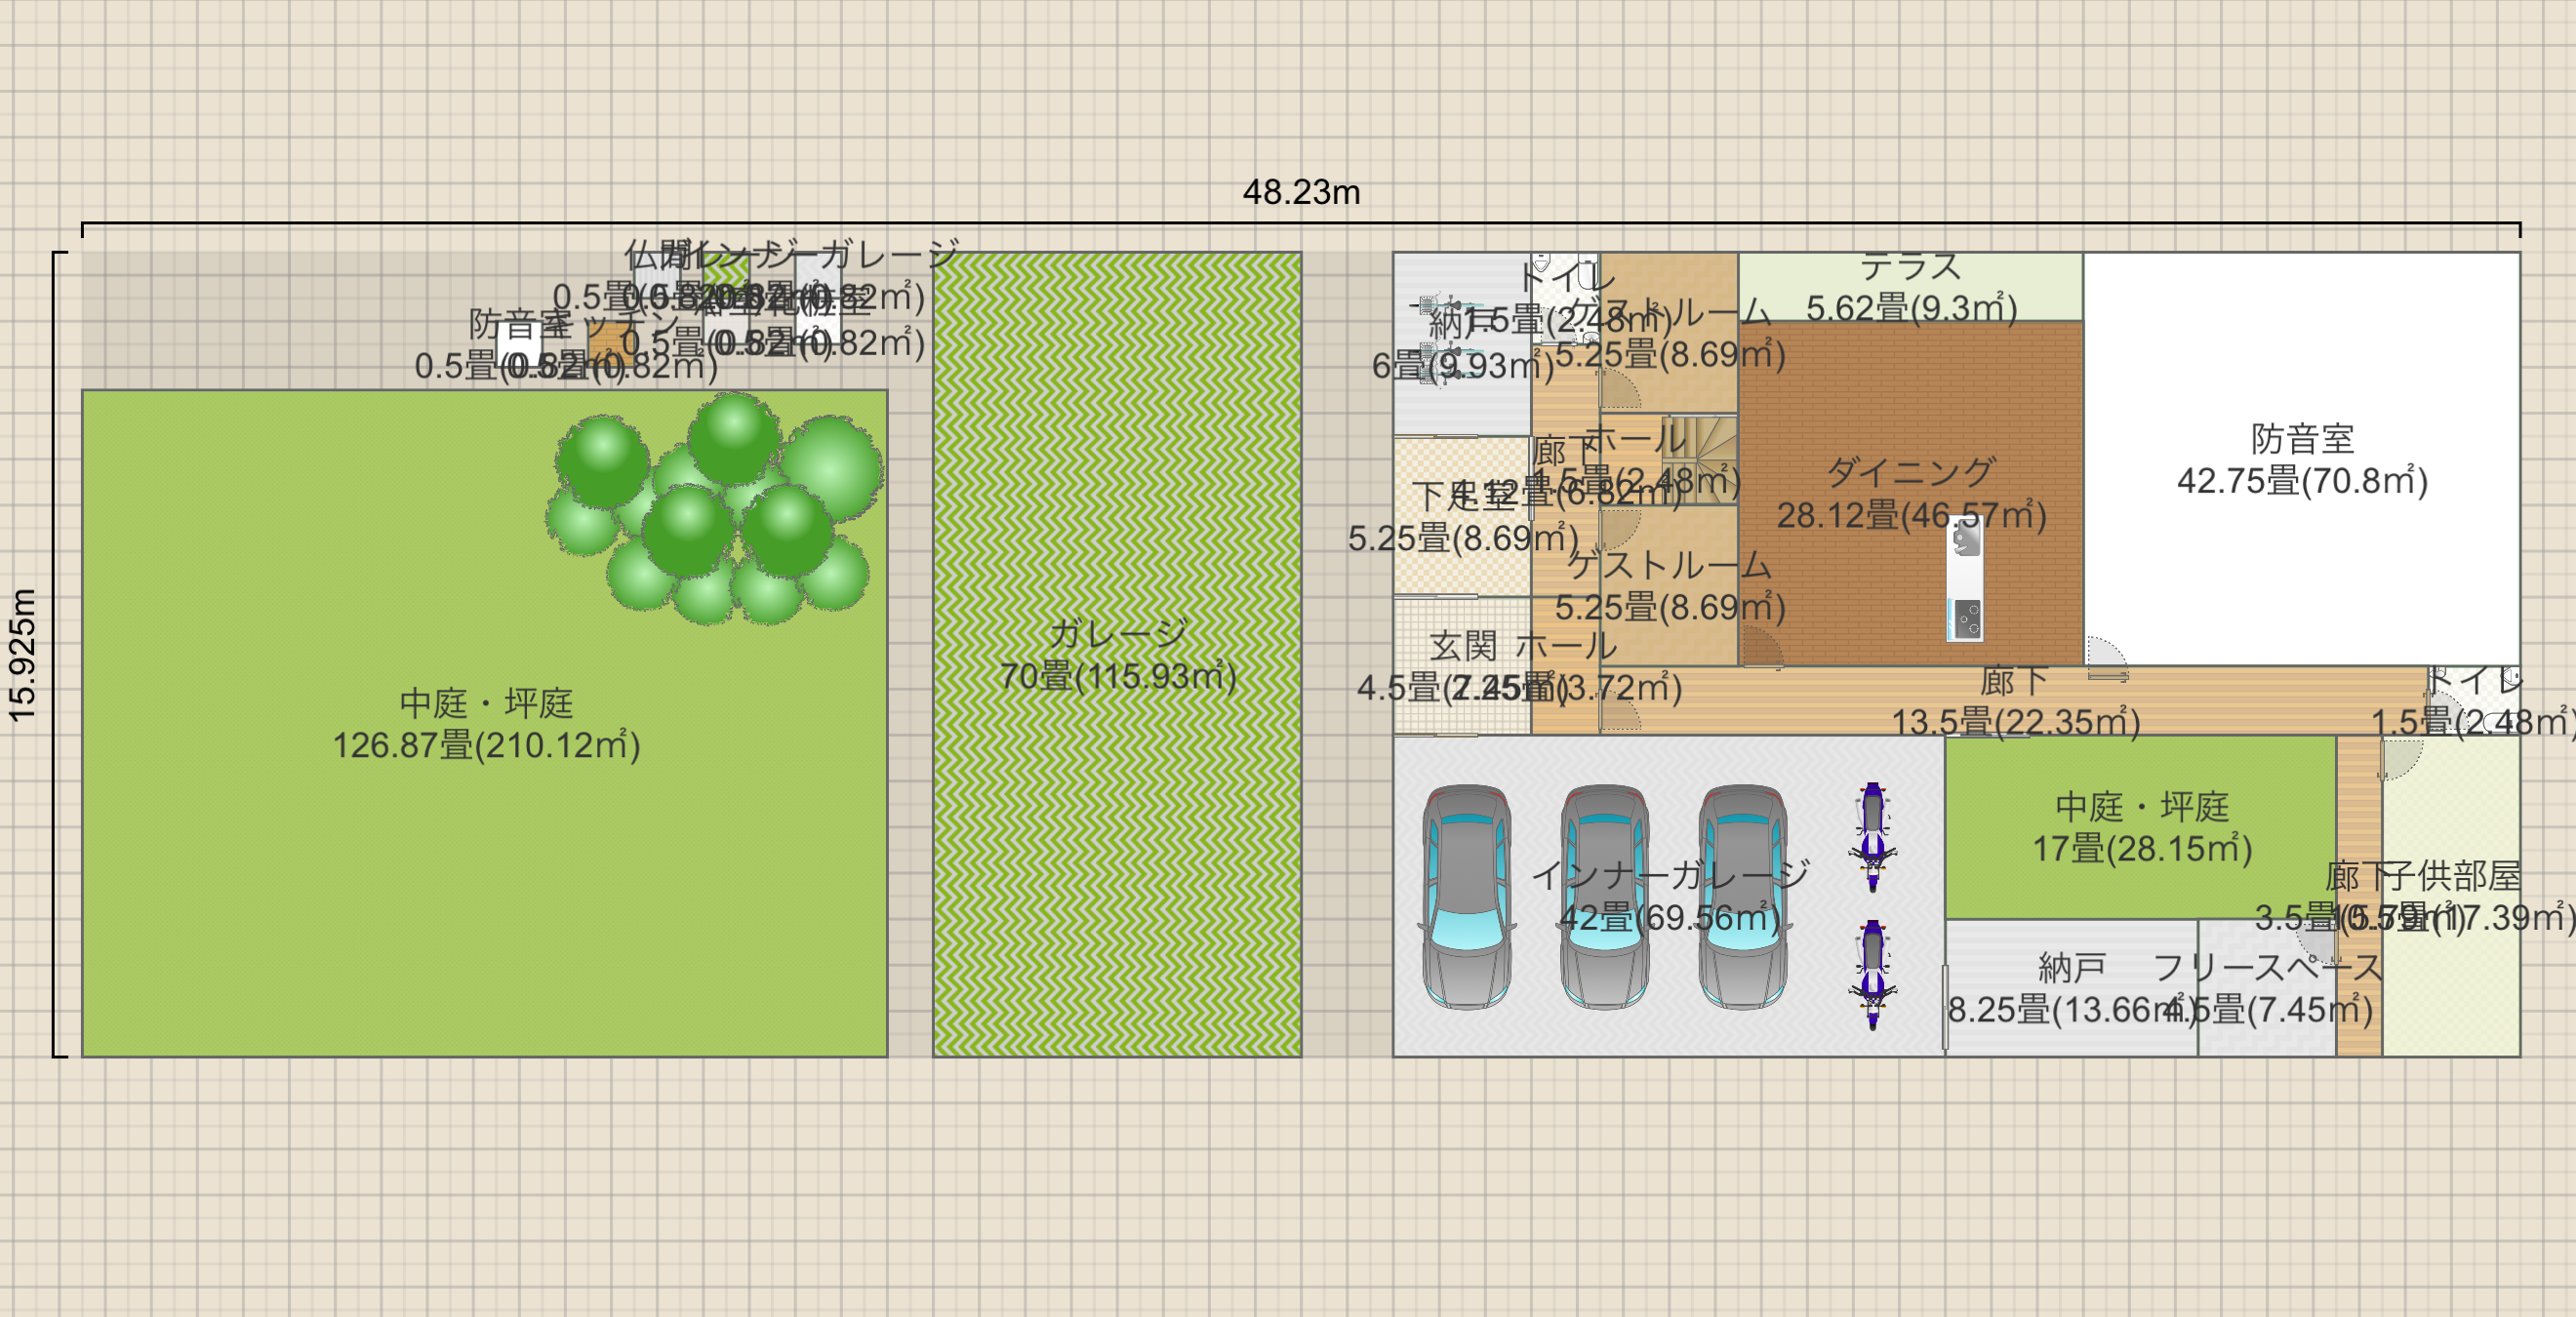The image size is (2576, 1317).
Task: Select the car nearest the garage's left wall
Action: pyautogui.click(x=1467, y=897)
